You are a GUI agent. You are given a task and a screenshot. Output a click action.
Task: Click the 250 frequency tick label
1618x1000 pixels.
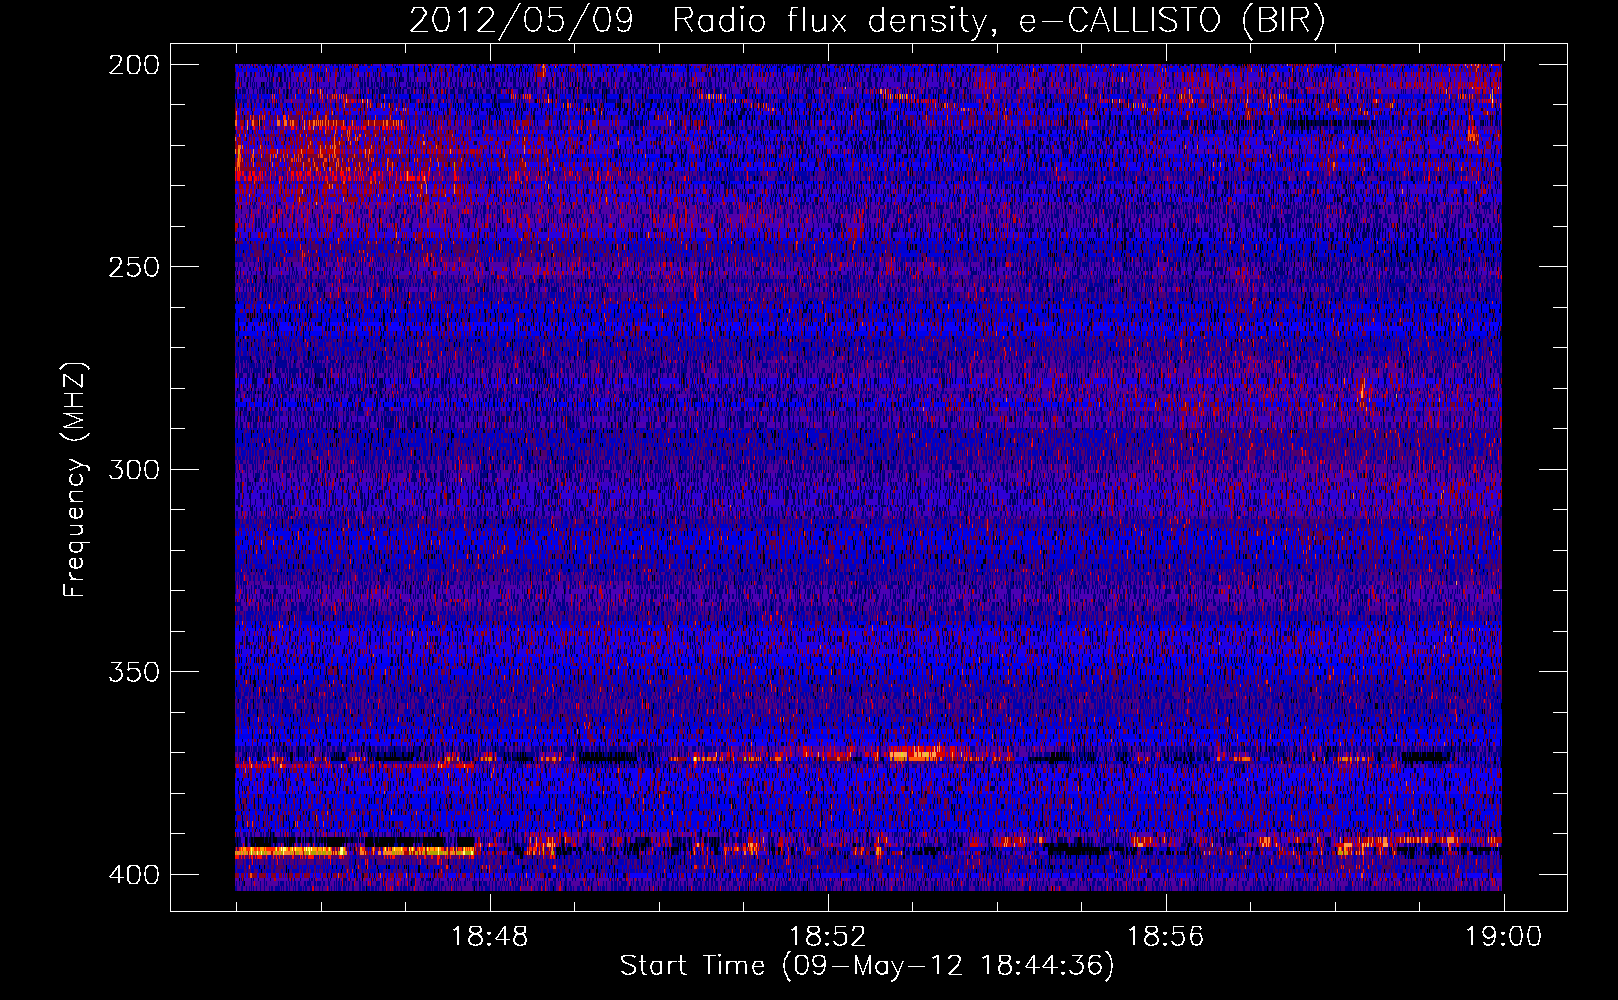pos(133,267)
